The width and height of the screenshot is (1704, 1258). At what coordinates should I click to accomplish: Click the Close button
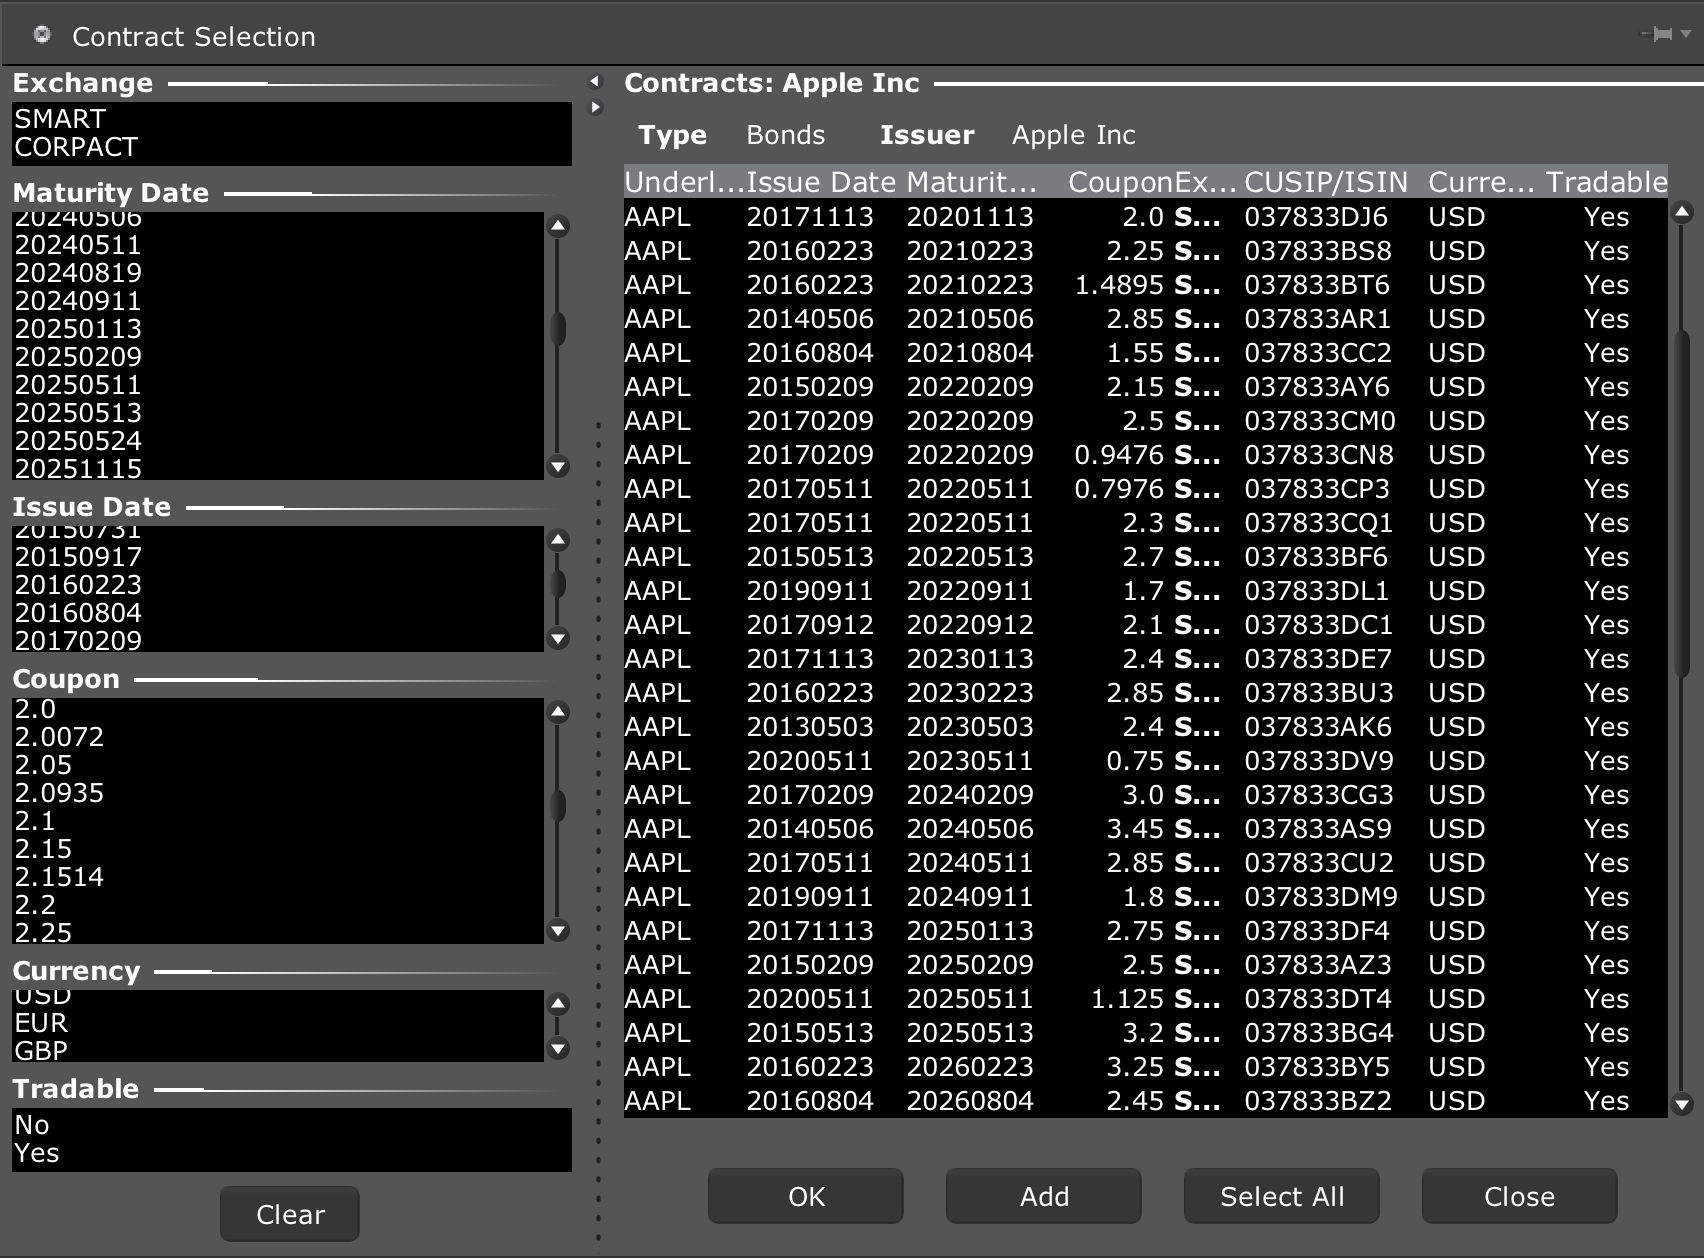(1520, 1196)
